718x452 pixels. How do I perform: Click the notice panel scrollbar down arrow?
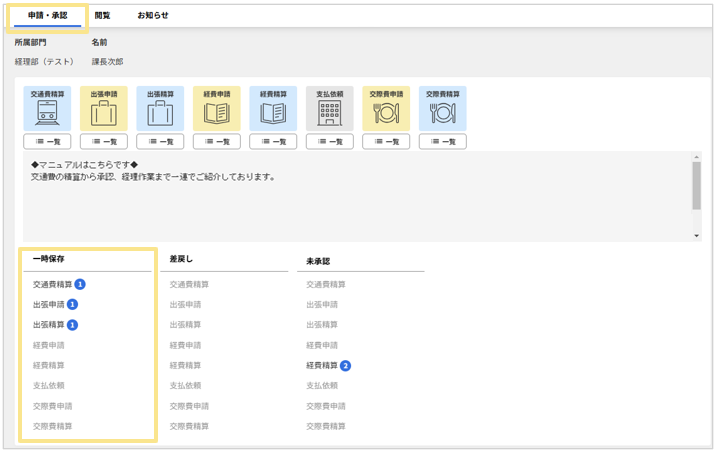696,236
